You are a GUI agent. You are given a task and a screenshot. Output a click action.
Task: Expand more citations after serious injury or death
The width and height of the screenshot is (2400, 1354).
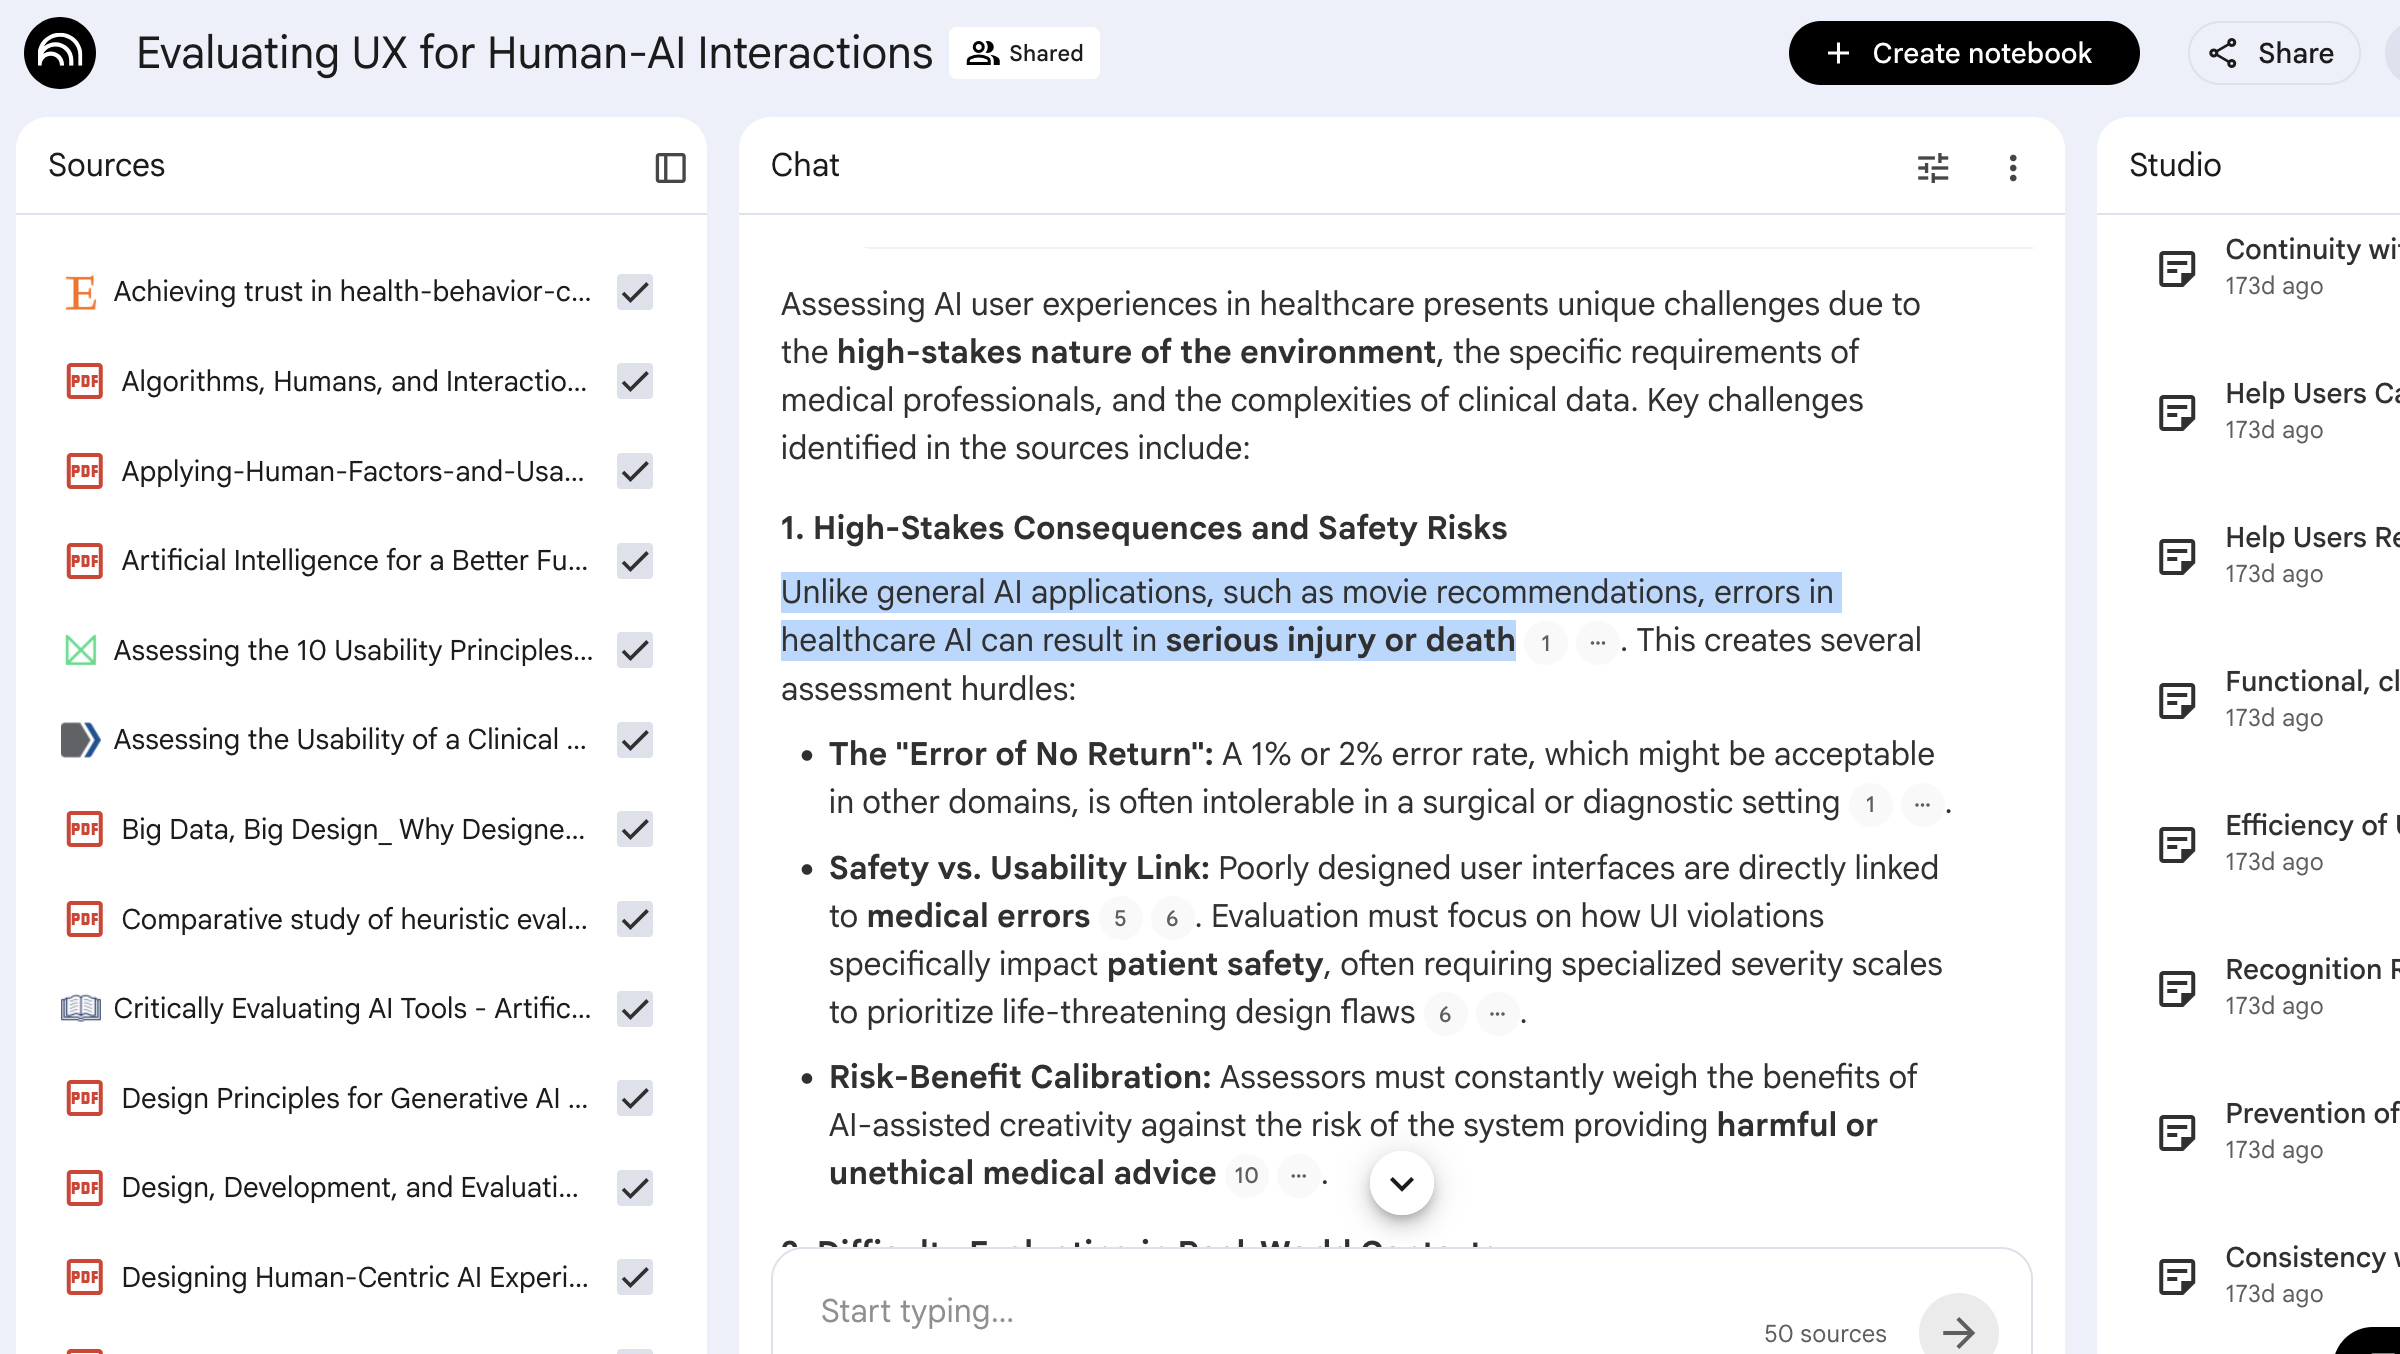point(1598,643)
